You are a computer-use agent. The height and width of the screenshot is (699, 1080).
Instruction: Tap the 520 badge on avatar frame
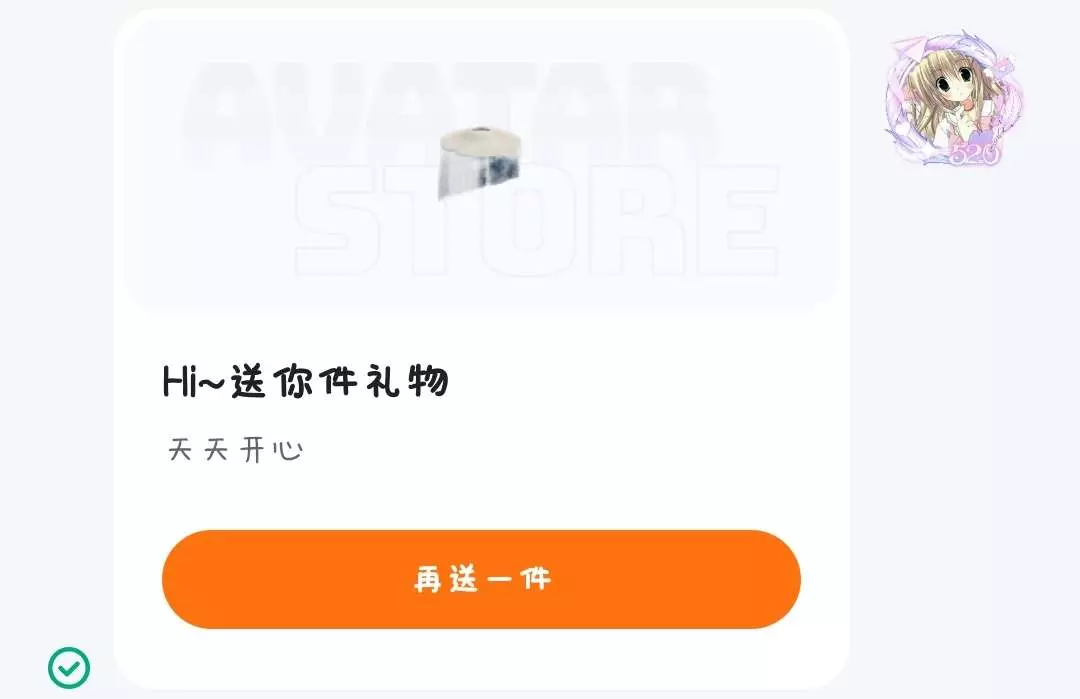tap(975, 154)
